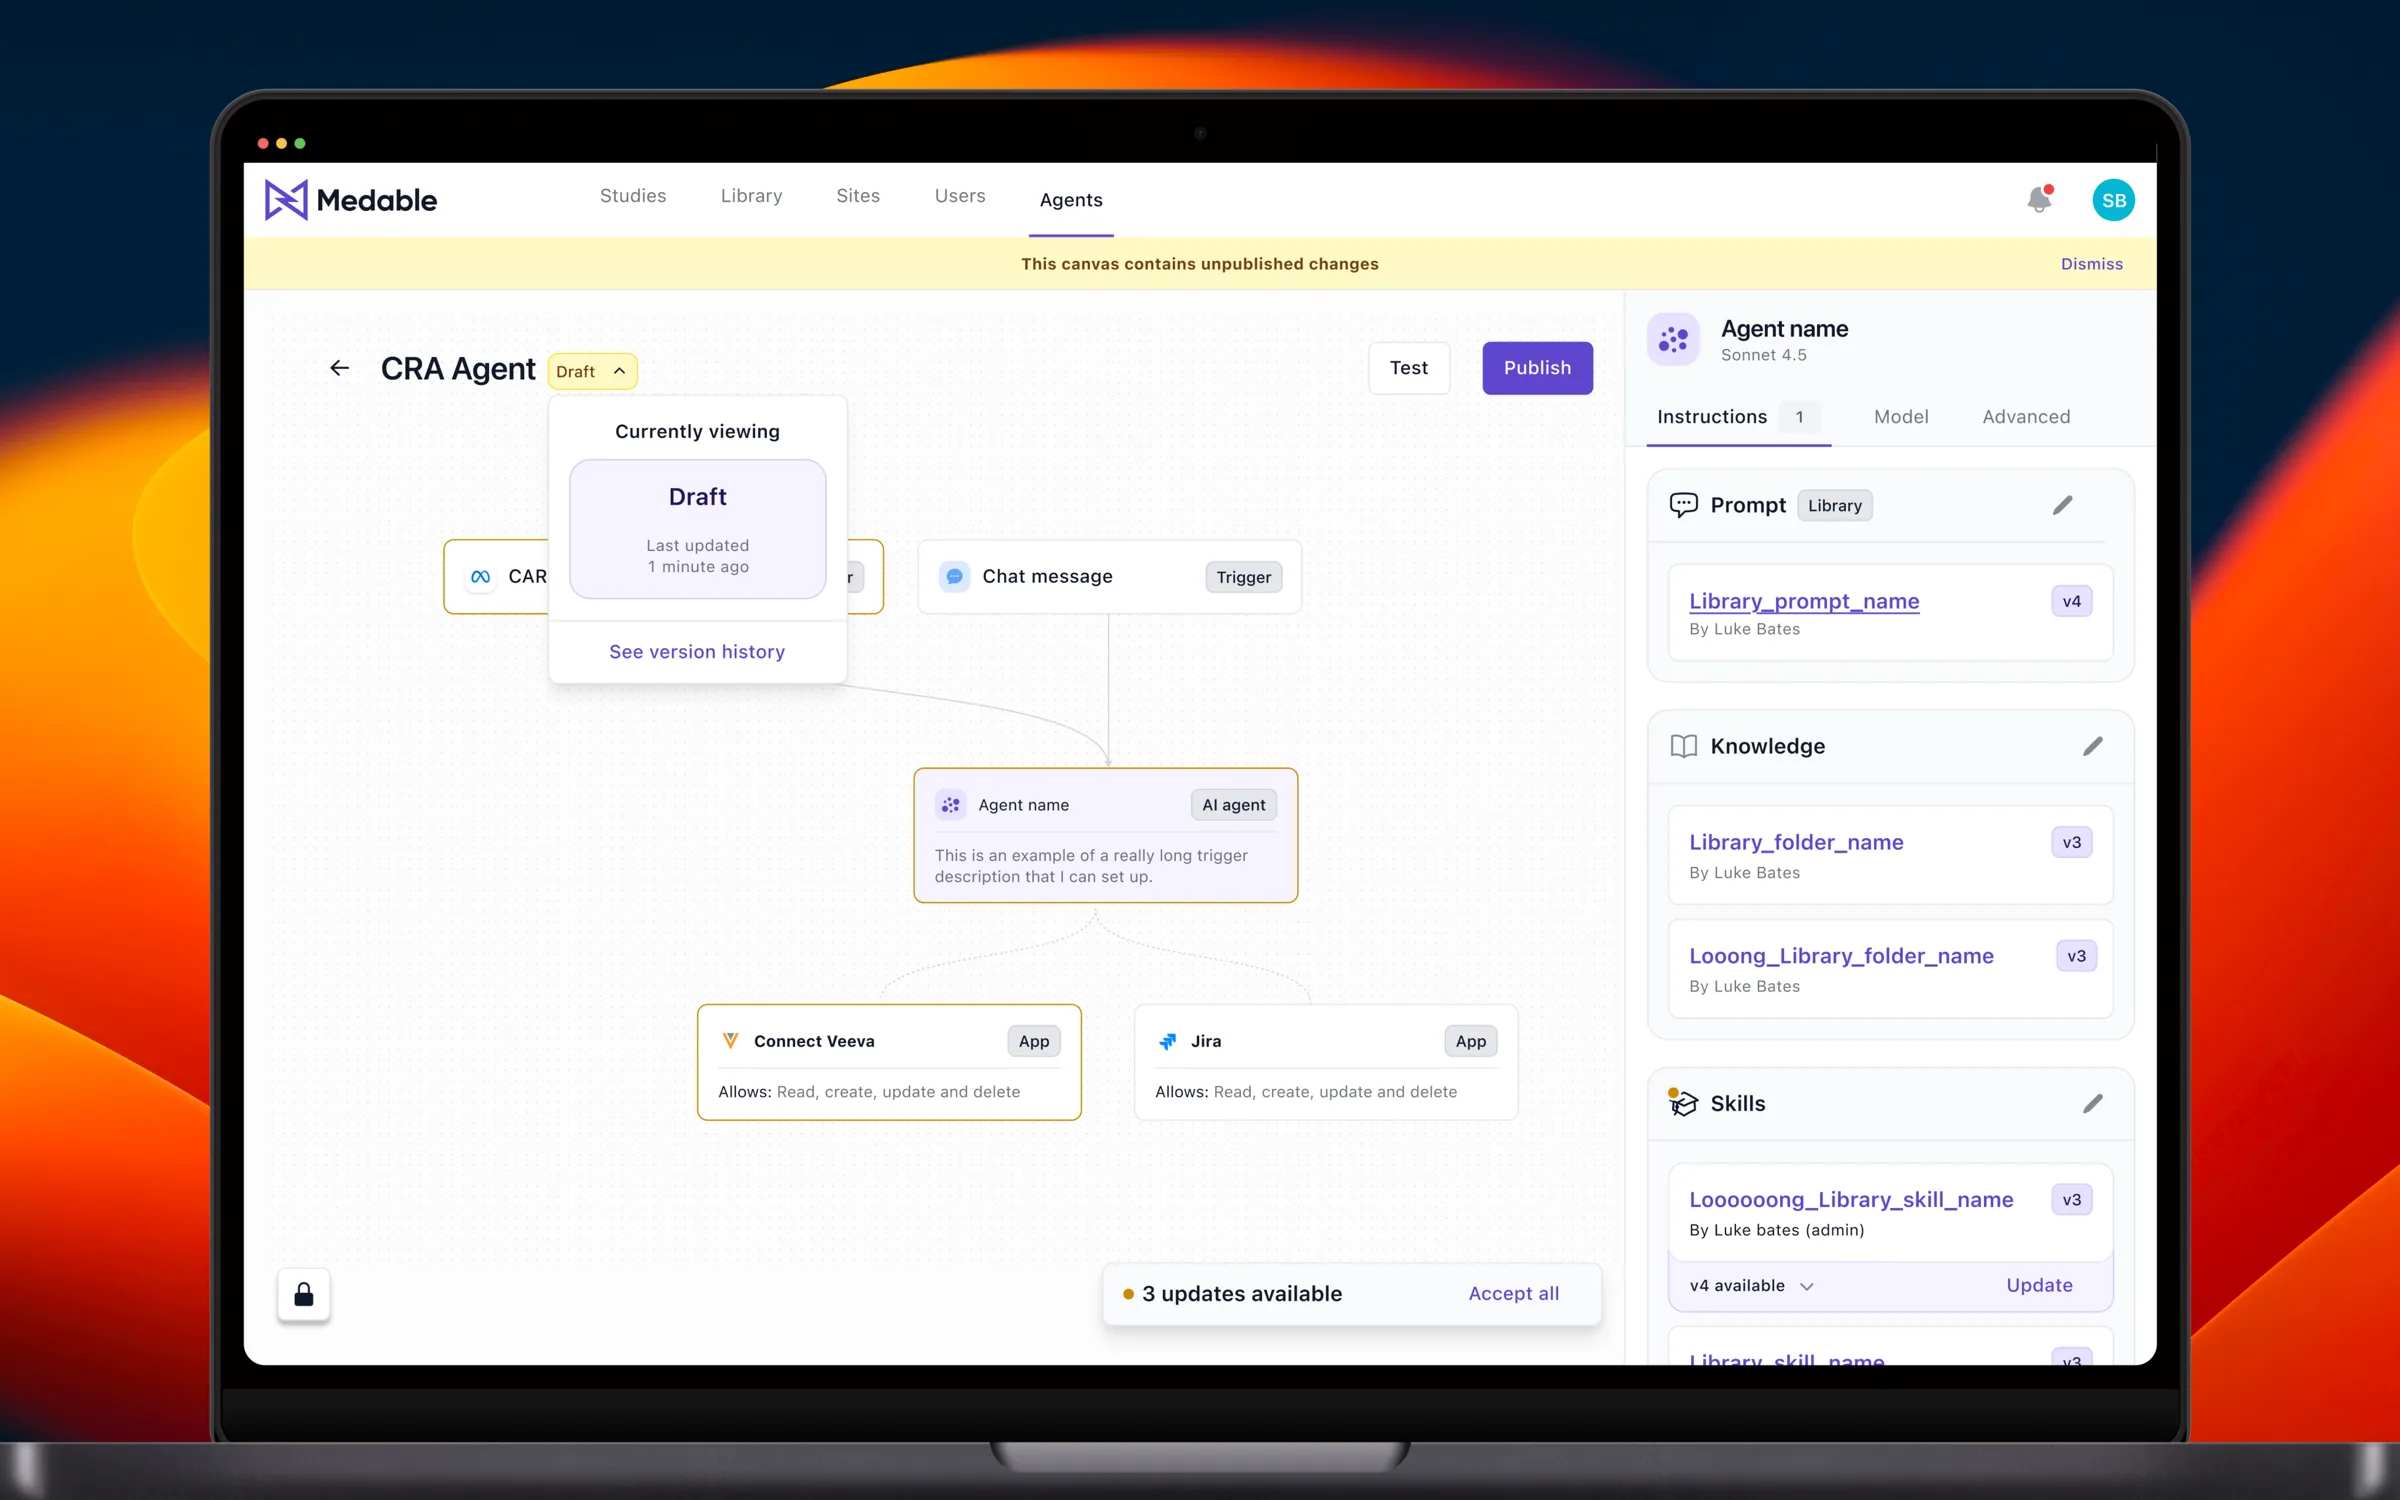This screenshot has height=1500, width=2400.
Task: Click the Agent name panel icon
Action: pyautogui.click(x=1673, y=340)
